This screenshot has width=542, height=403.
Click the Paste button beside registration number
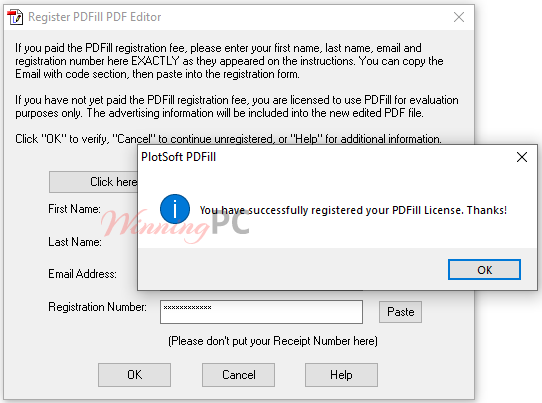[x=400, y=312]
